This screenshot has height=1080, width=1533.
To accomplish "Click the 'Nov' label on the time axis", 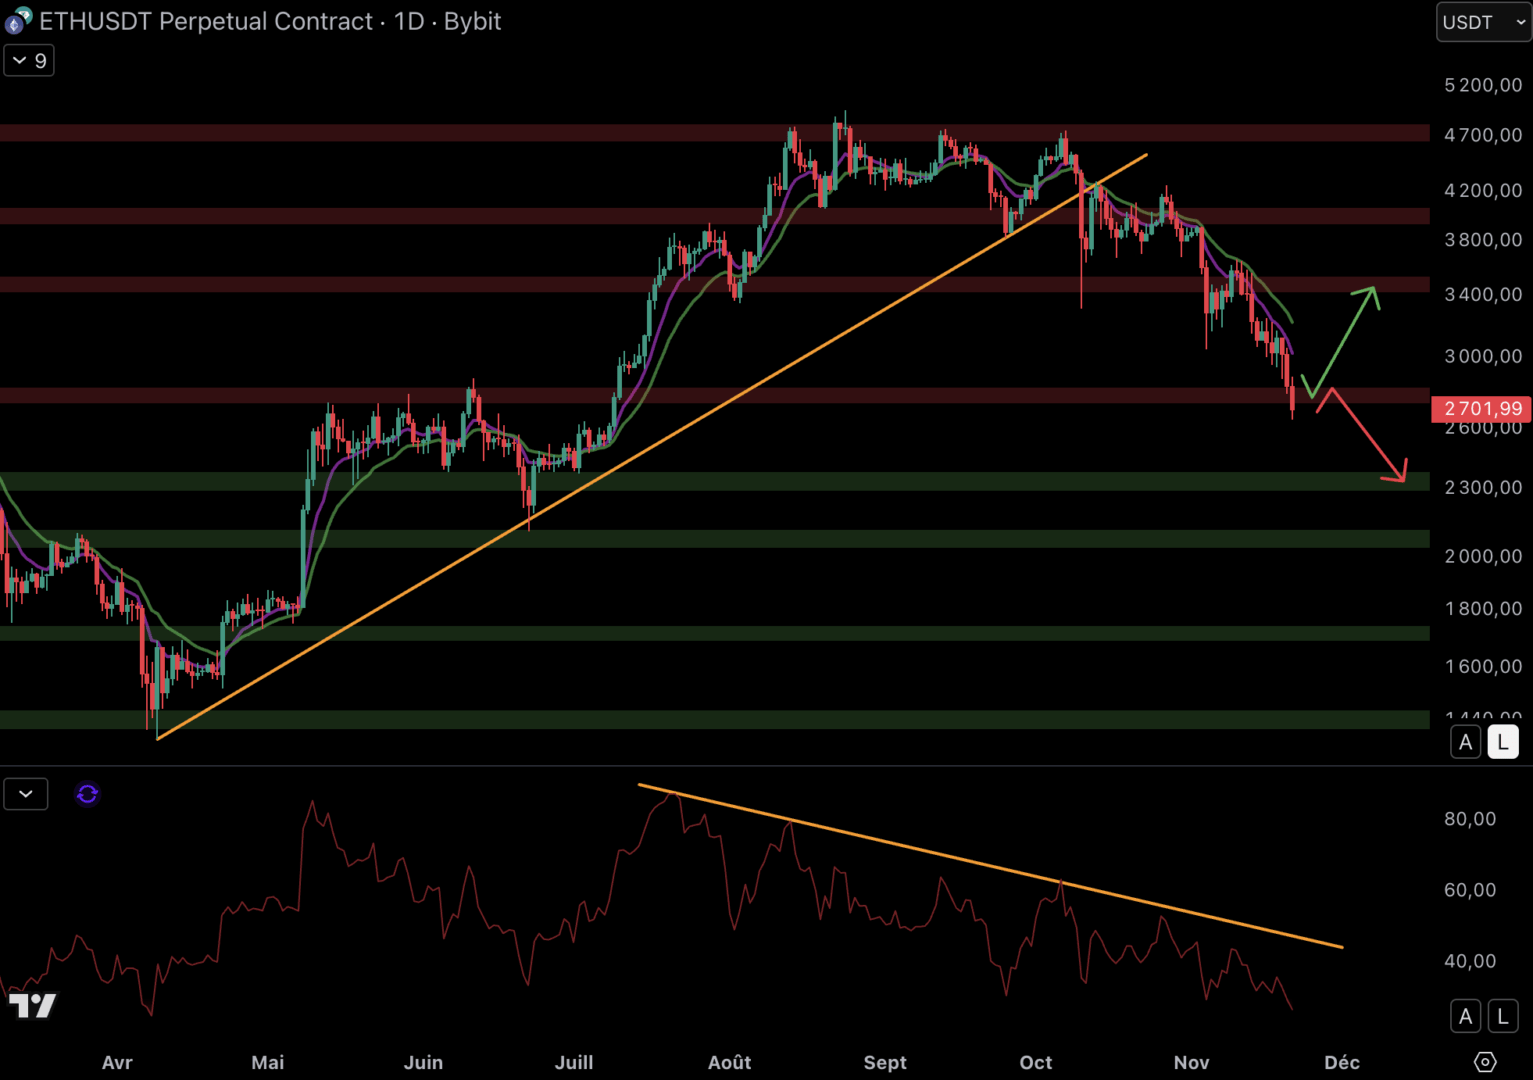I will click(1191, 1062).
